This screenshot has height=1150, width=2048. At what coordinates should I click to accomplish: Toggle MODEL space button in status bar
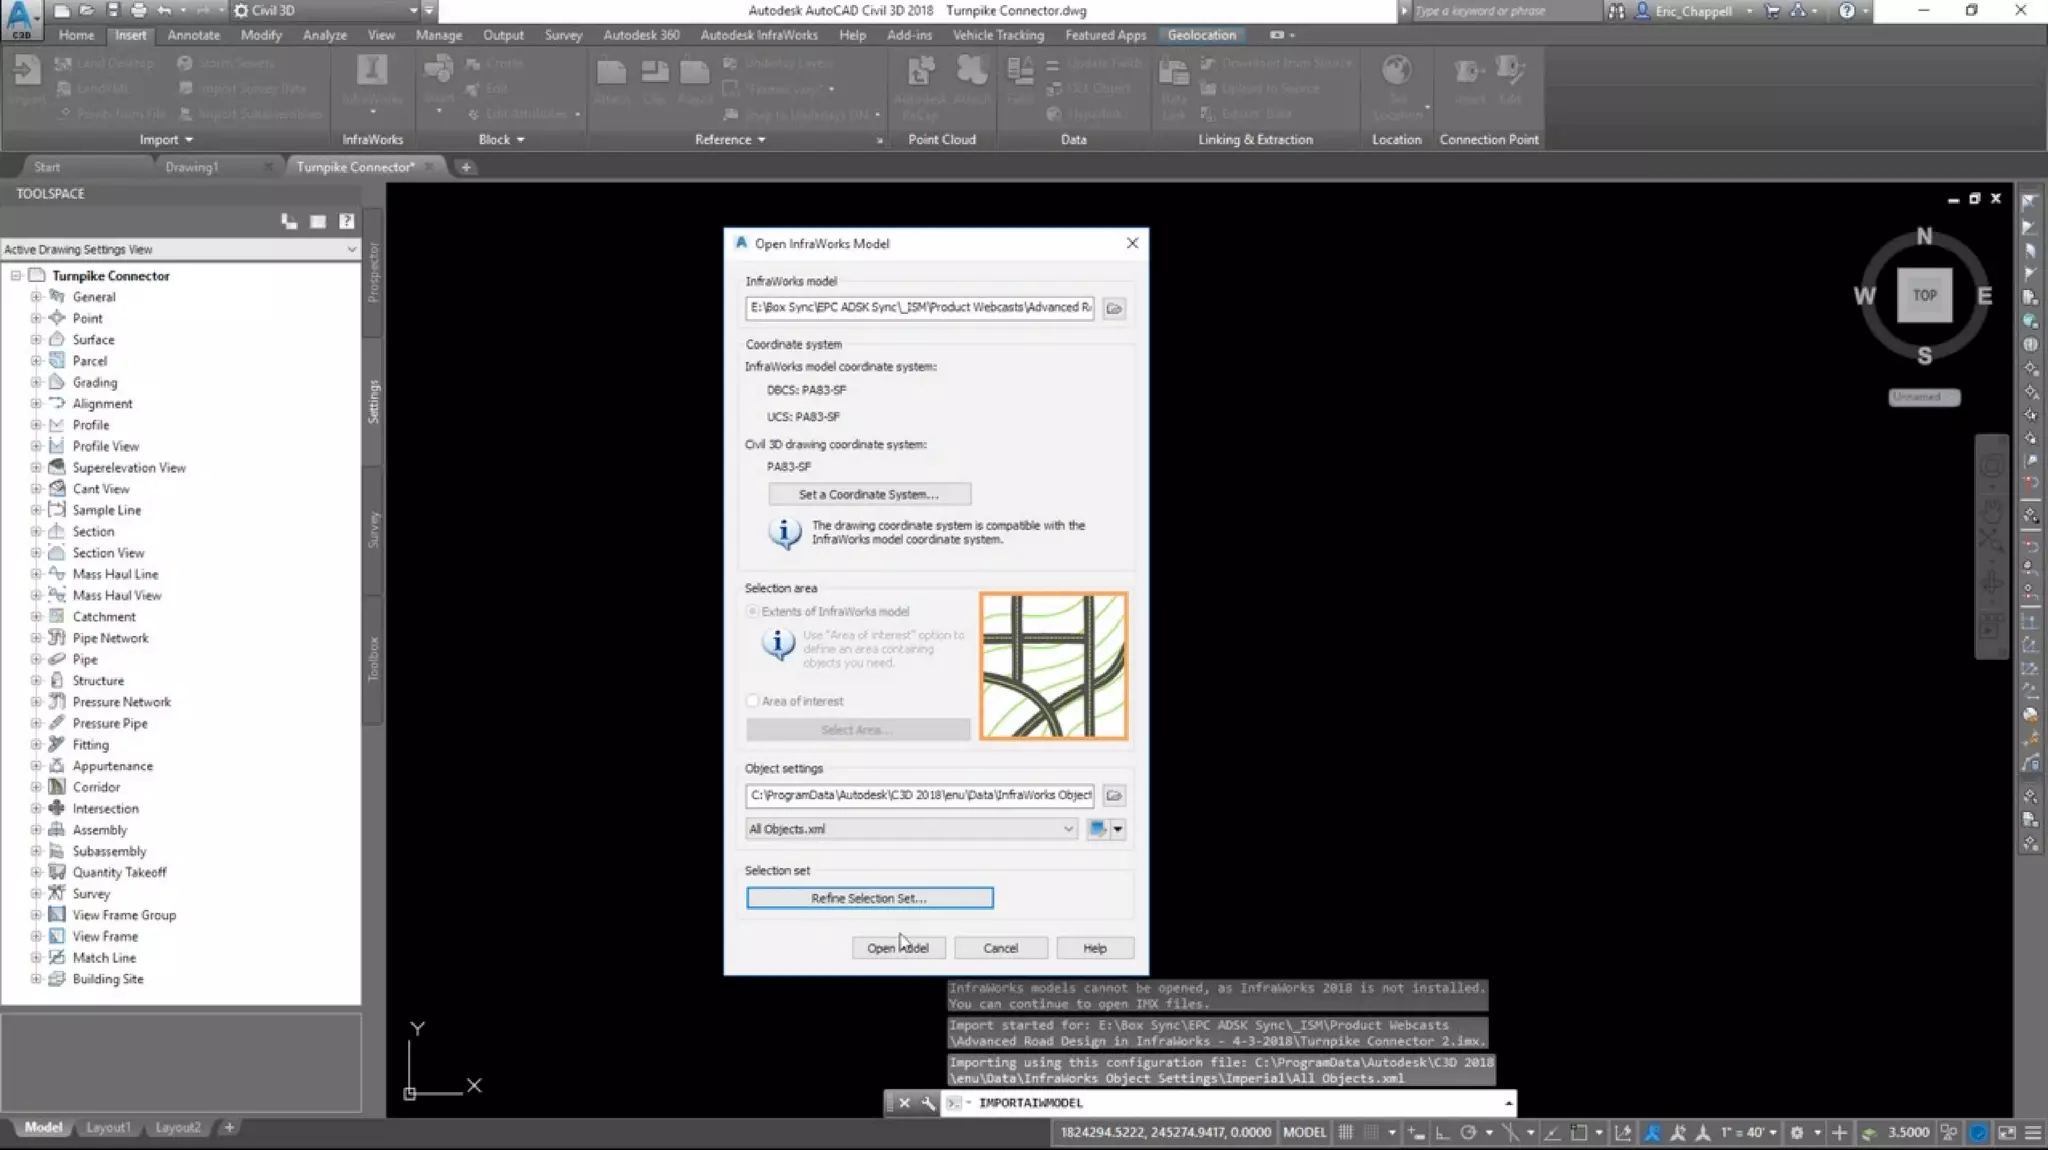click(1304, 1132)
